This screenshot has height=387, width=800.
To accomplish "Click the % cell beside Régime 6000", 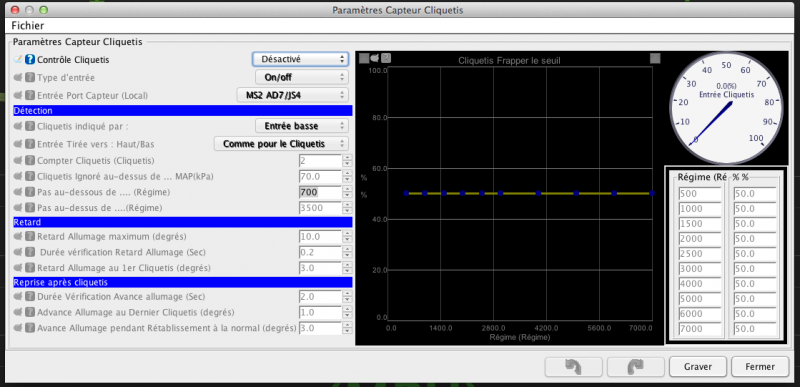I will coord(755,315).
